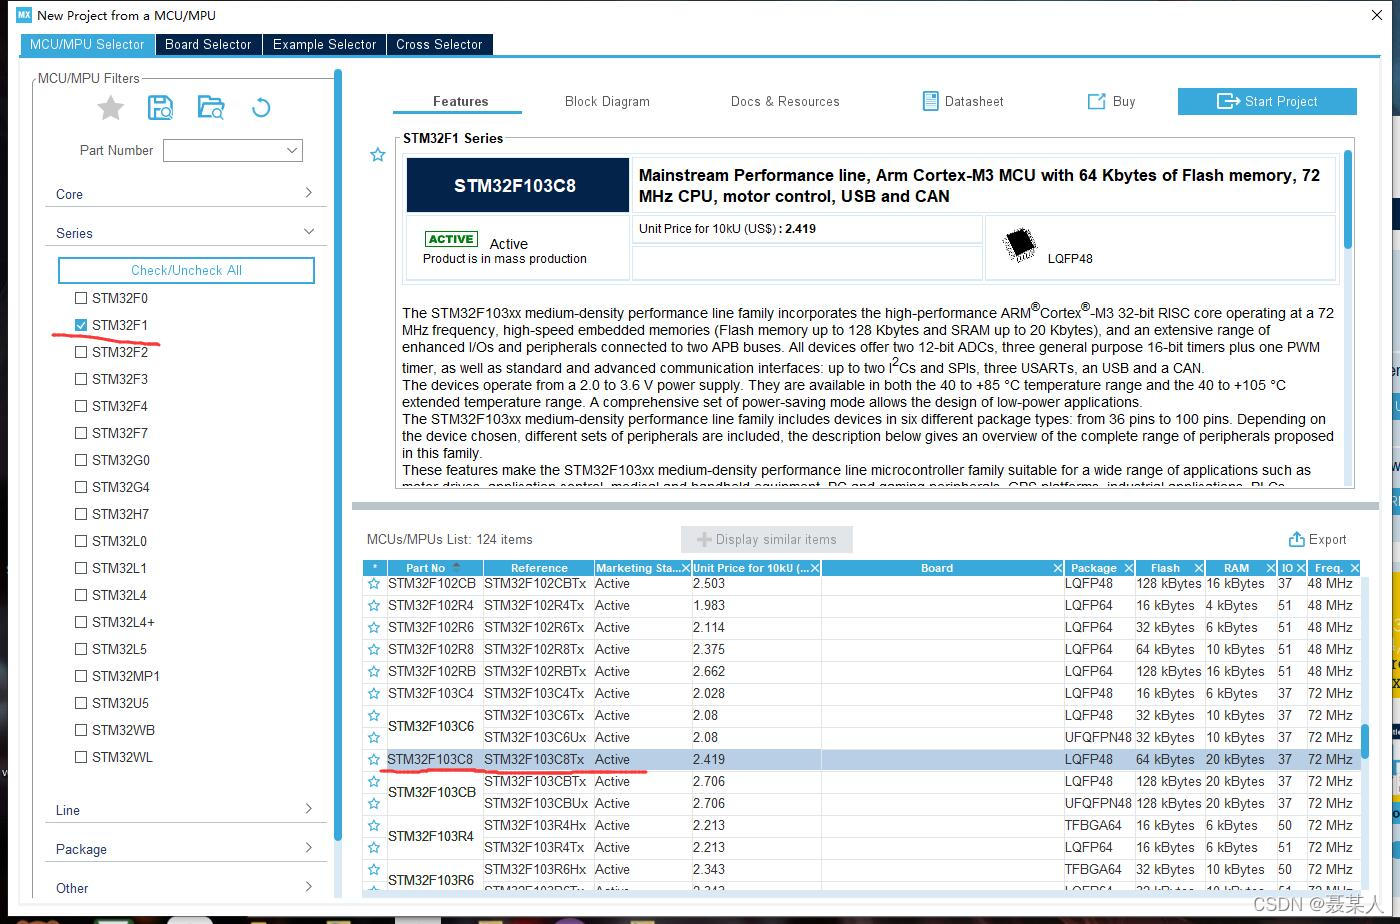The width and height of the screenshot is (1400, 924).
Task: Select the STM32WL series checkbox
Action: (81, 757)
